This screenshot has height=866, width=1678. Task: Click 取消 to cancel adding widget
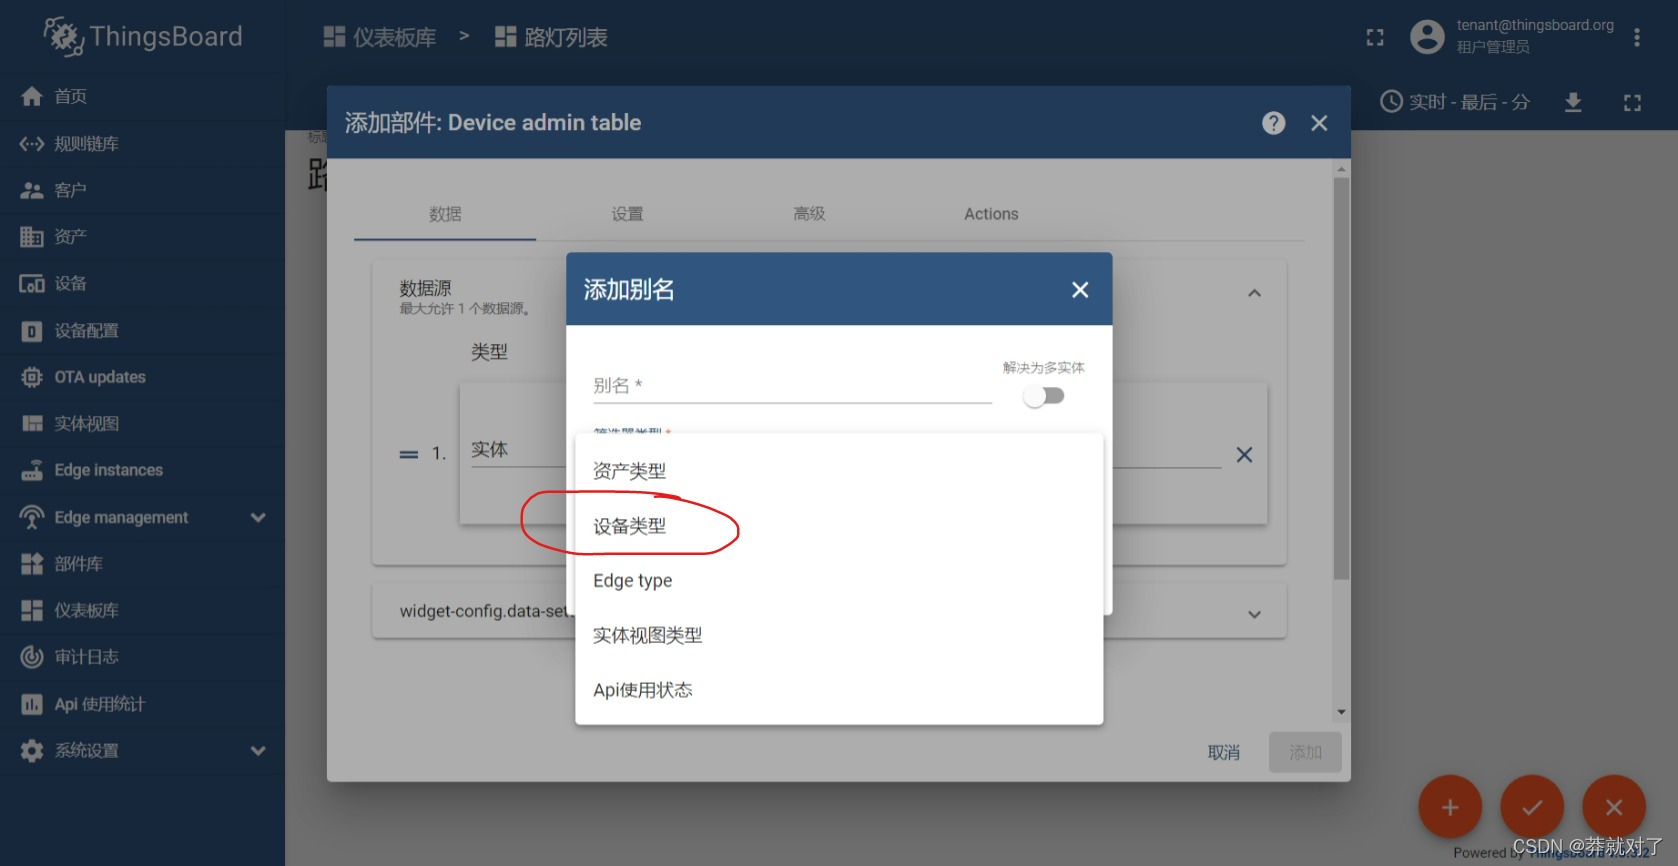point(1223,753)
